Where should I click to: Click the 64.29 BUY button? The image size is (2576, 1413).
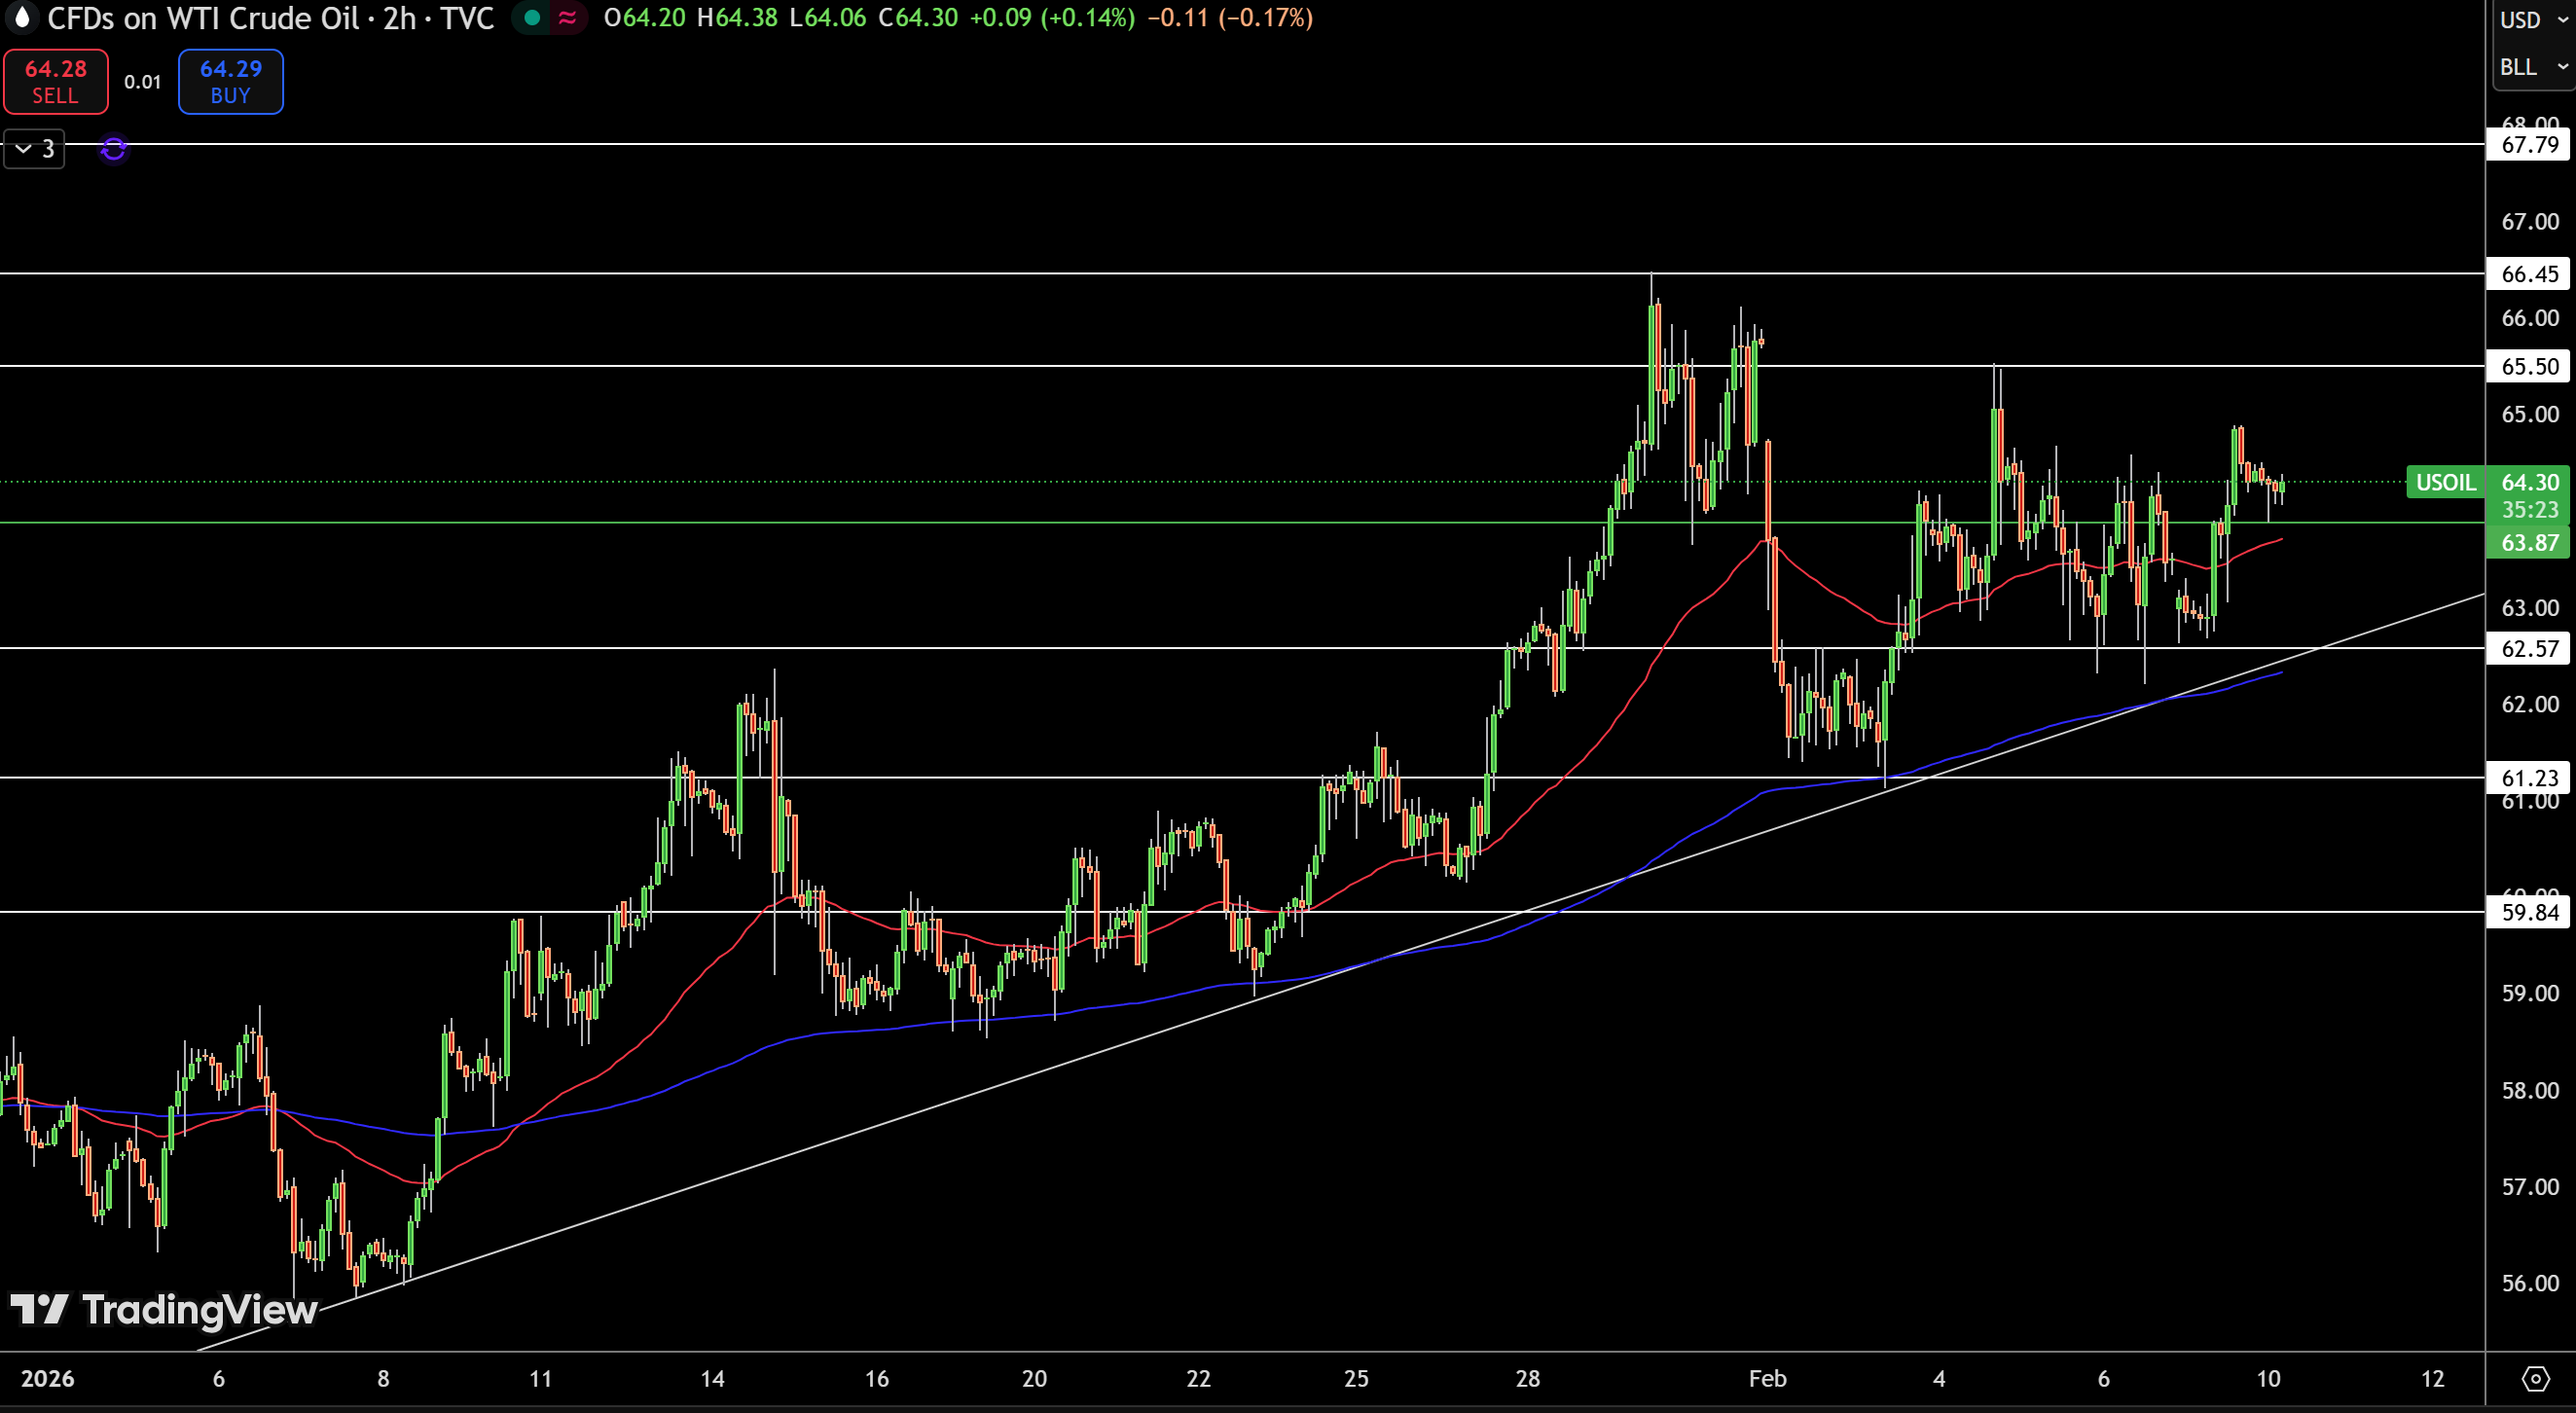tap(231, 81)
